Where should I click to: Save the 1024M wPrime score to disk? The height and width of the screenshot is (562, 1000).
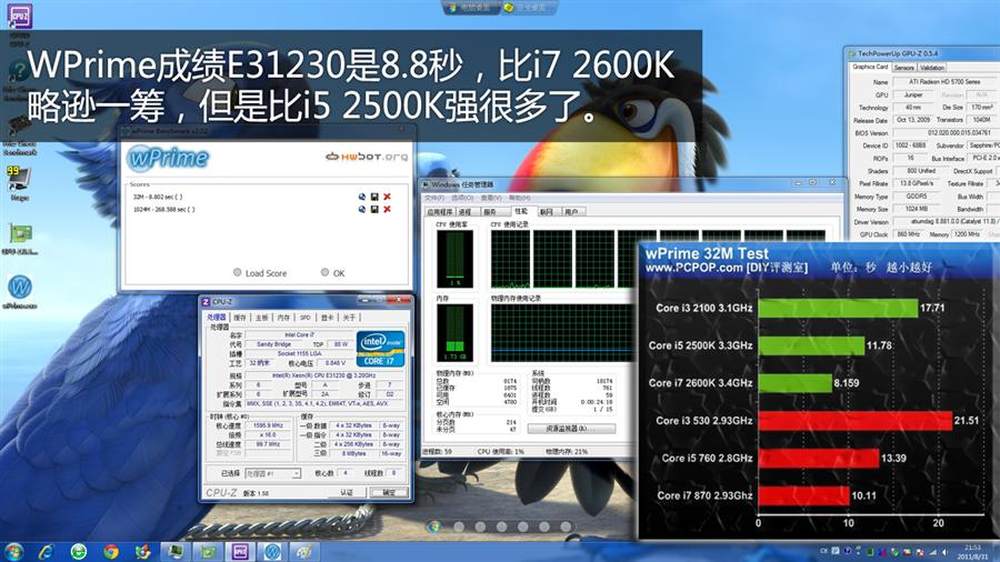point(374,209)
